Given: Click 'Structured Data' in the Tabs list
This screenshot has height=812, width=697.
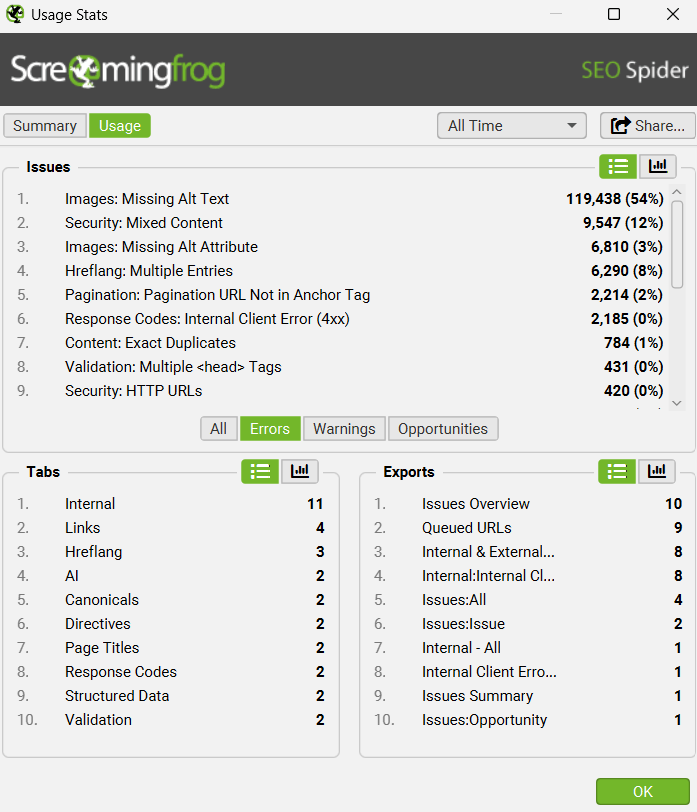Looking at the screenshot, I should 117,696.
